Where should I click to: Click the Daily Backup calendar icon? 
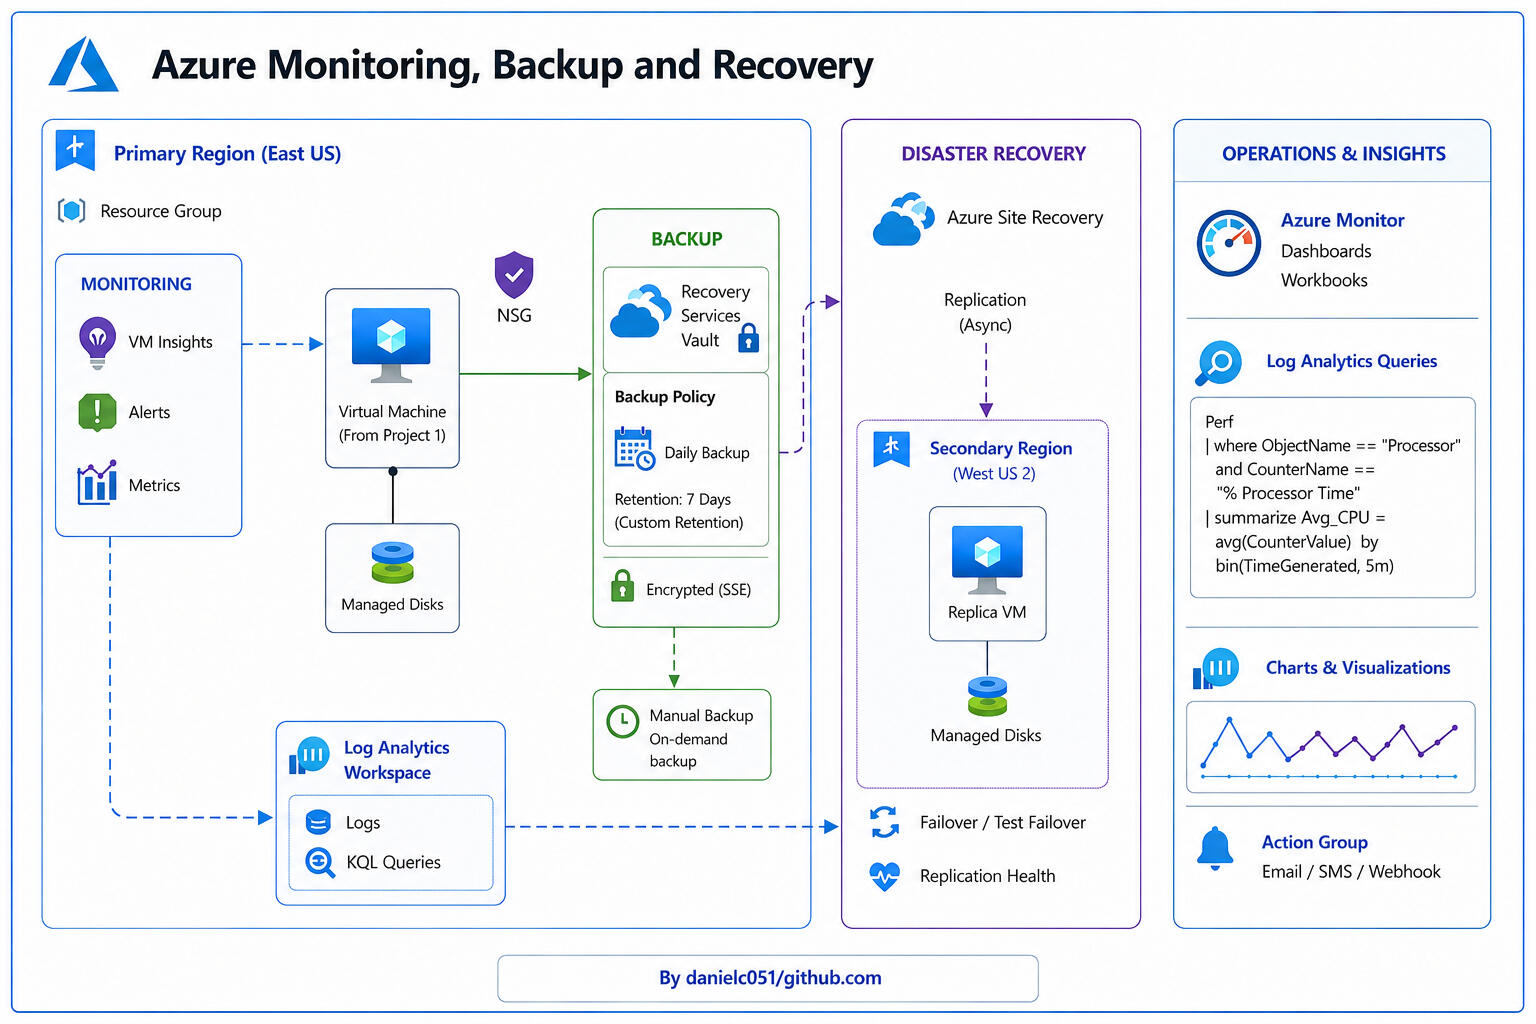pos(634,449)
